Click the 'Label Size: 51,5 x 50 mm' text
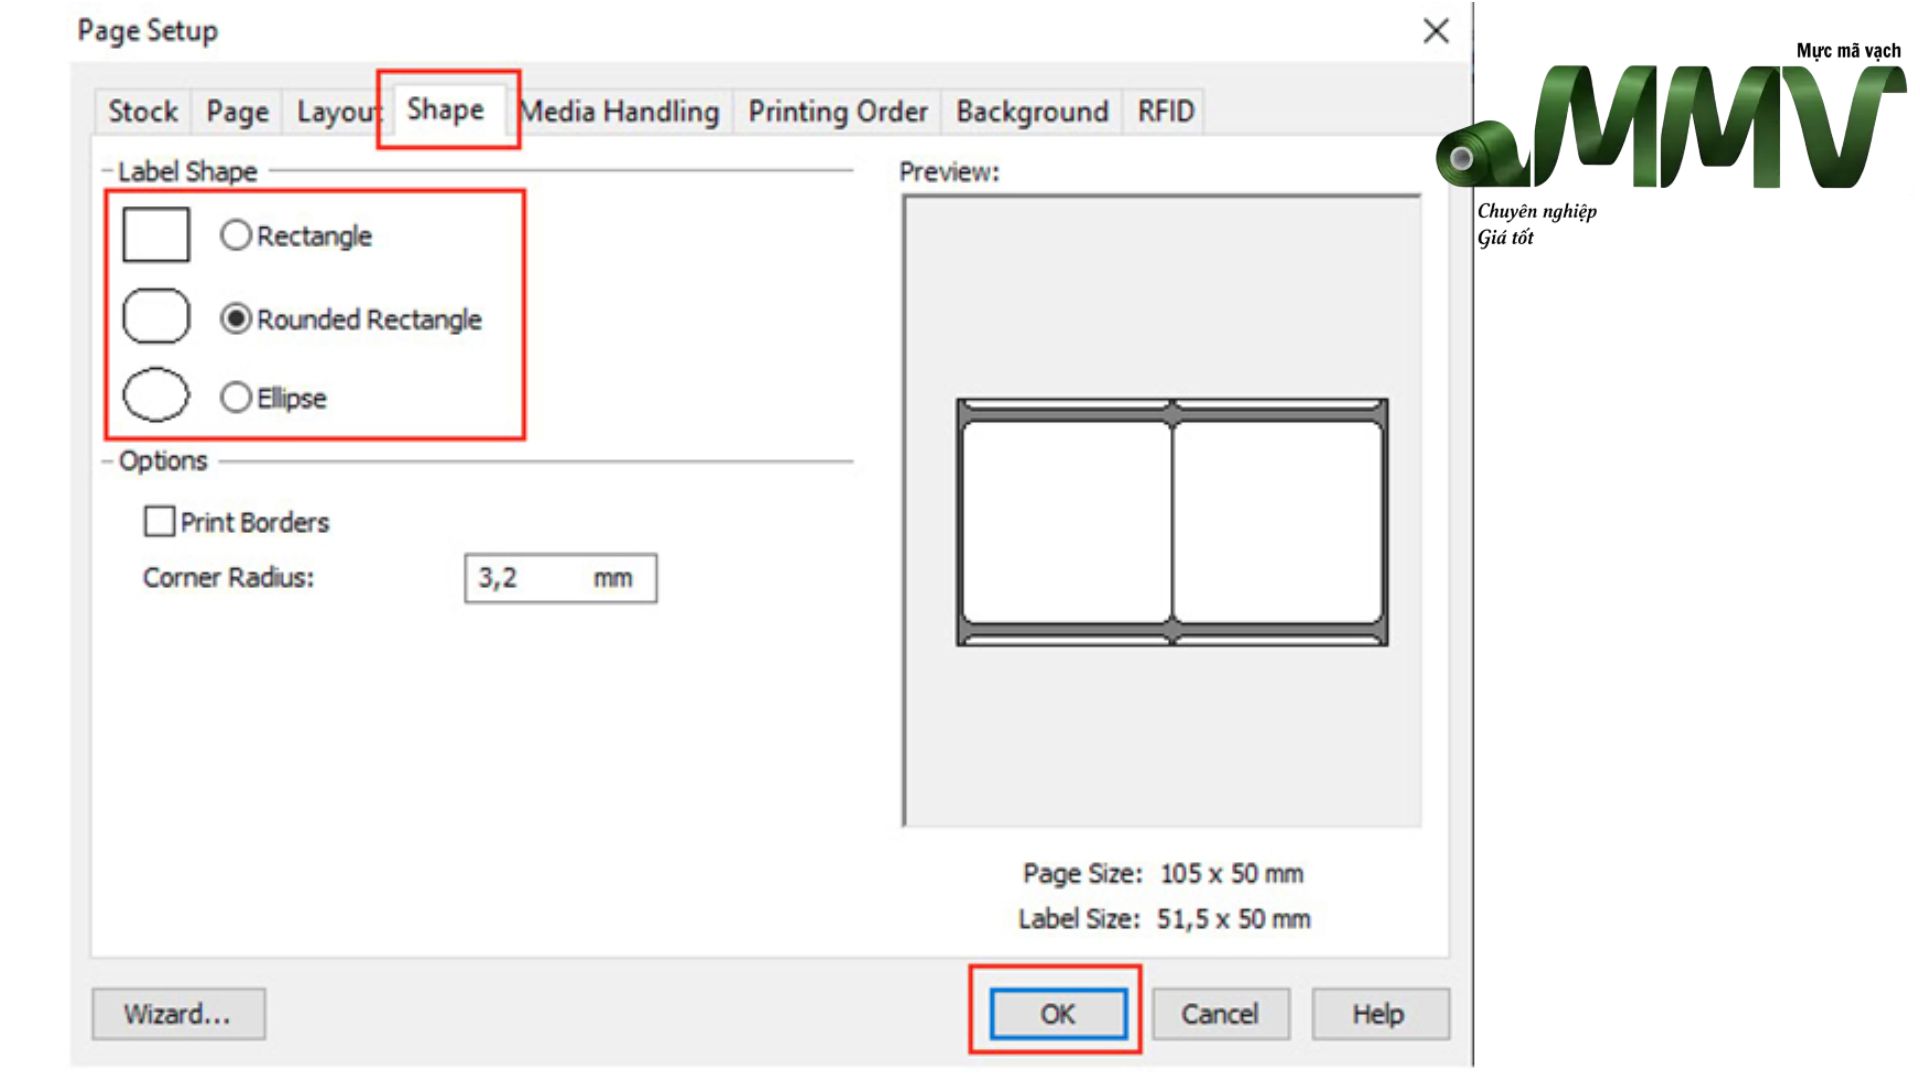 pos(1164,919)
